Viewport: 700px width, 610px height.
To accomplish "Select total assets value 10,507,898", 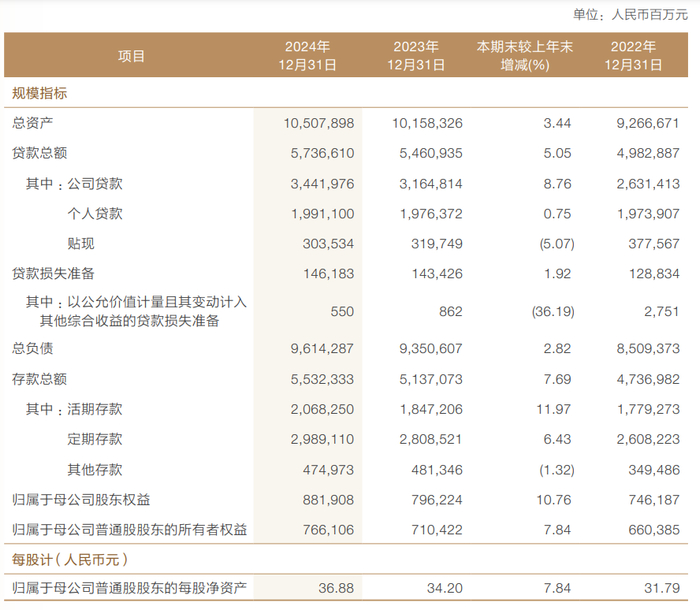I will tap(319, 123).
